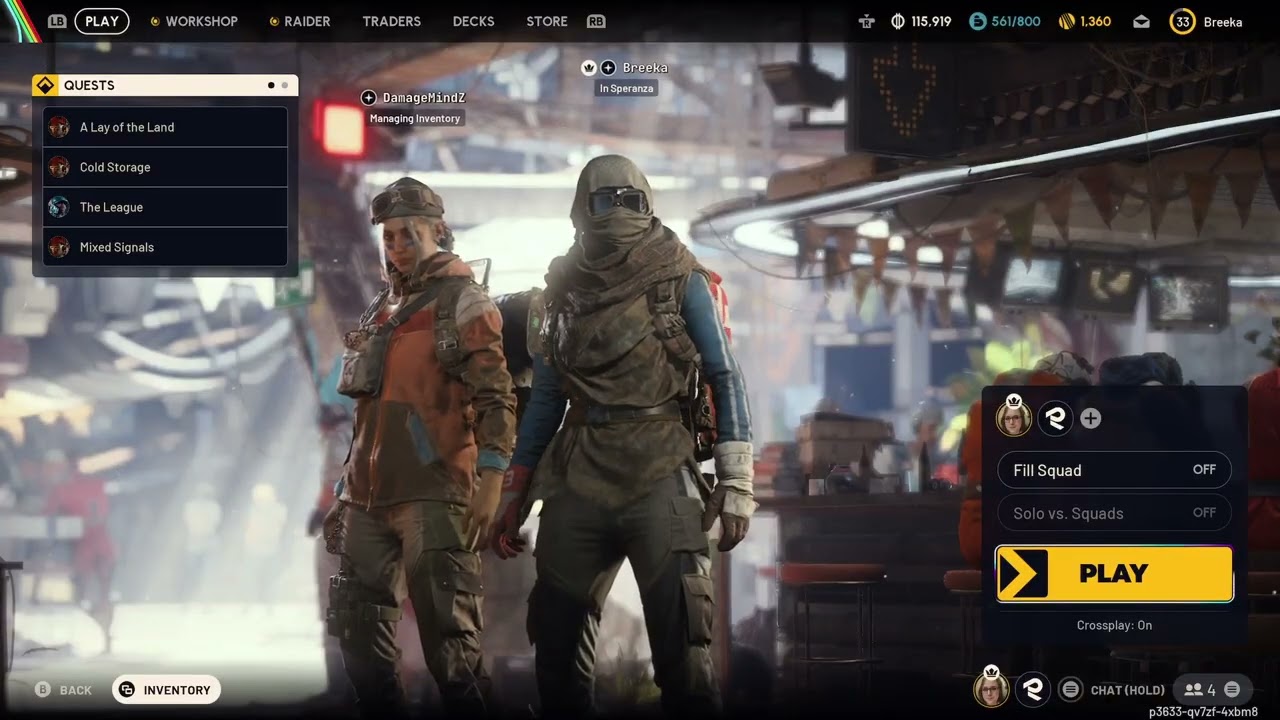Image resolution: width=1280 pixels, height=720 pixels.
Task: Open the INVENTORY button
Action: coord(166,690)
